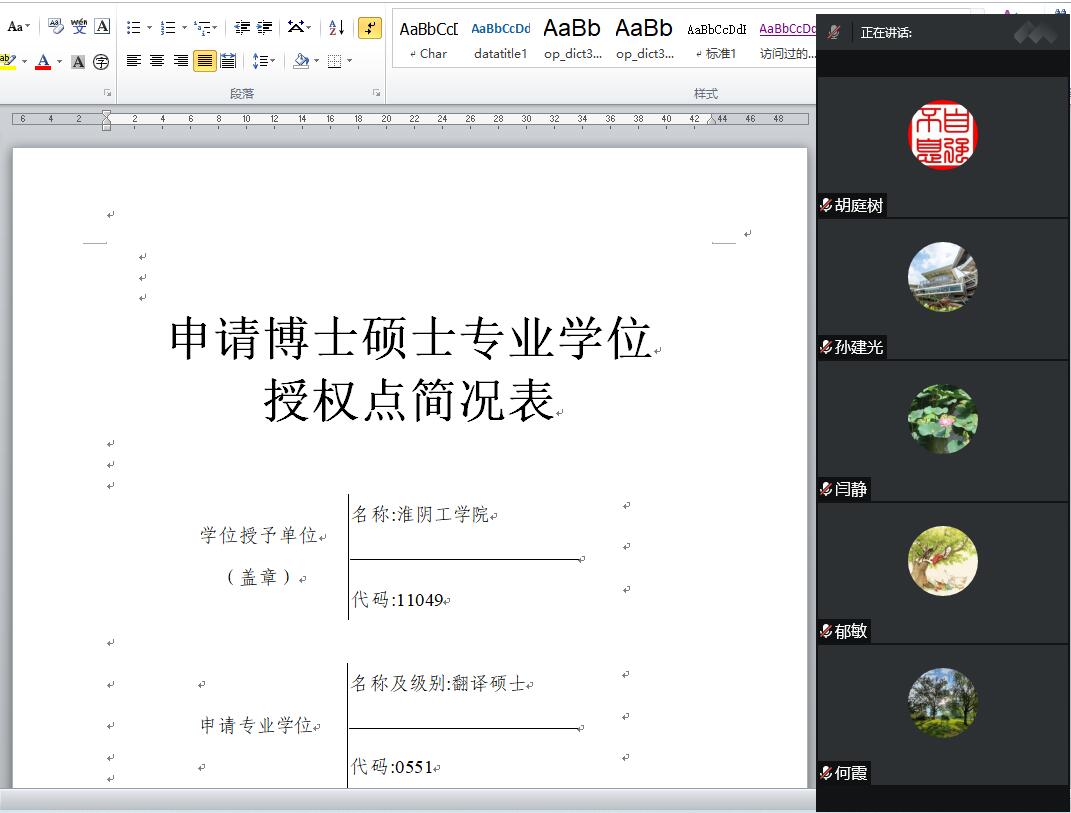Image resolution: width=1071 pixels, height=813 pixels.
Task: Apply the datatitle1 style
Action: click(x=500, y=40)
